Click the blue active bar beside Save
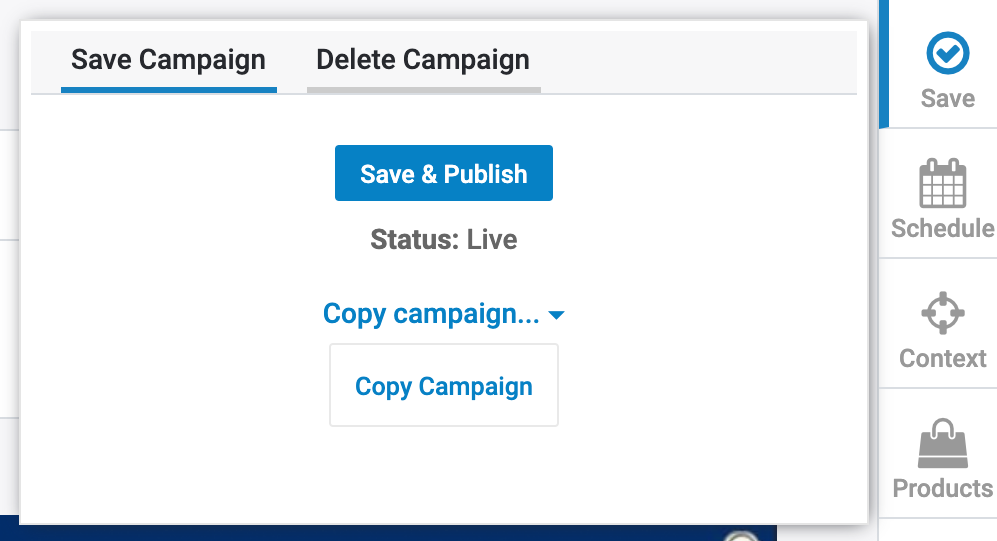 (x=882, y=64)
